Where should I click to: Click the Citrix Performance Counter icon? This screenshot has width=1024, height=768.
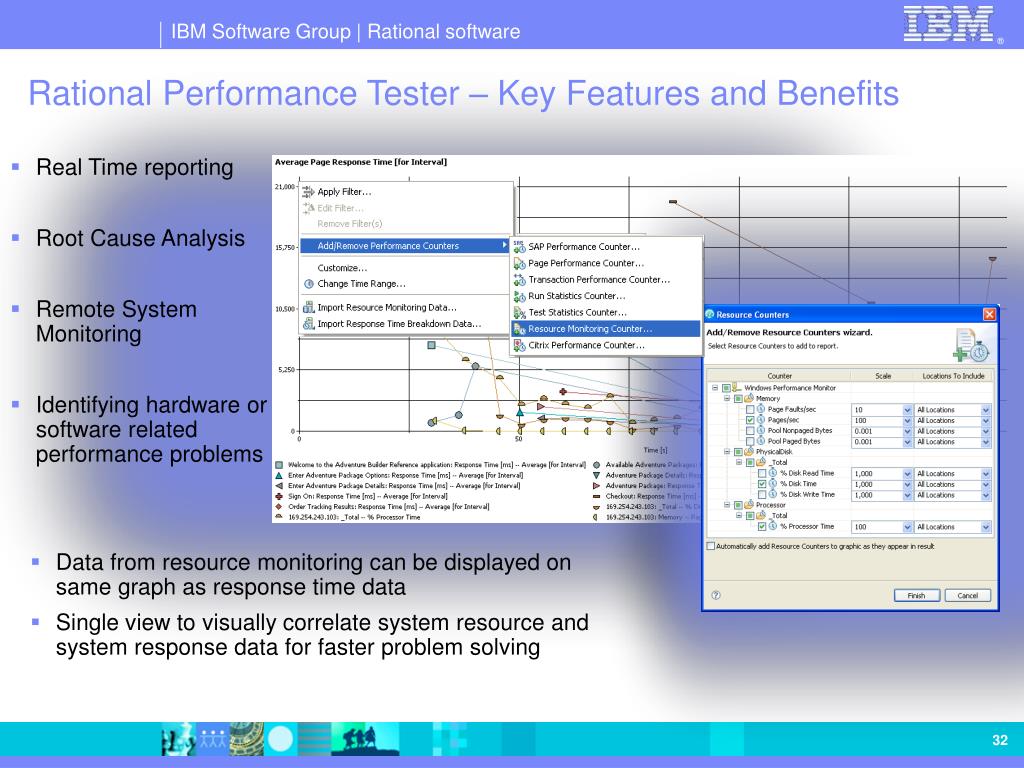coord(519,345)
